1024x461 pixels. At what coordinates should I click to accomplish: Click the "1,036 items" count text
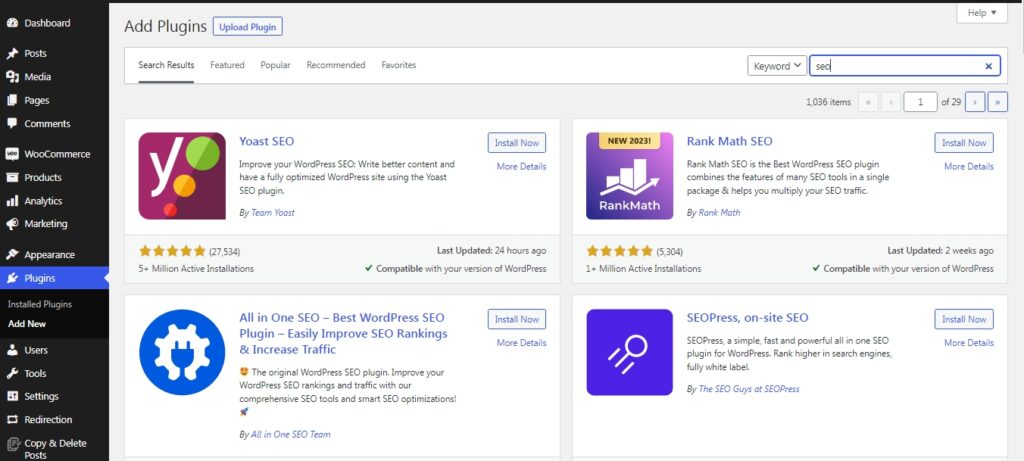click(x=828, y=102)
